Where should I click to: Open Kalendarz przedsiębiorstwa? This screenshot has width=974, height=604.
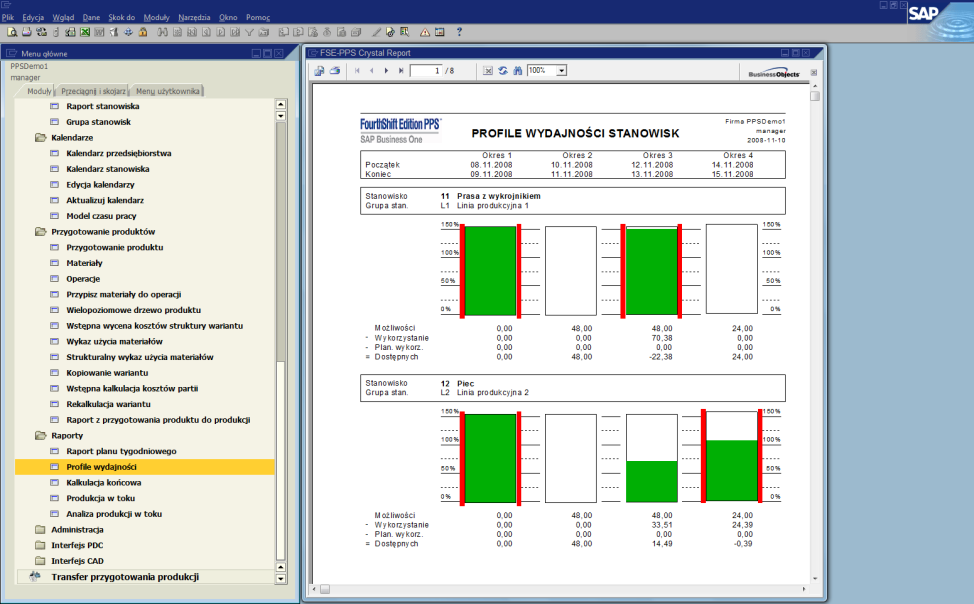tap(119, 153)
